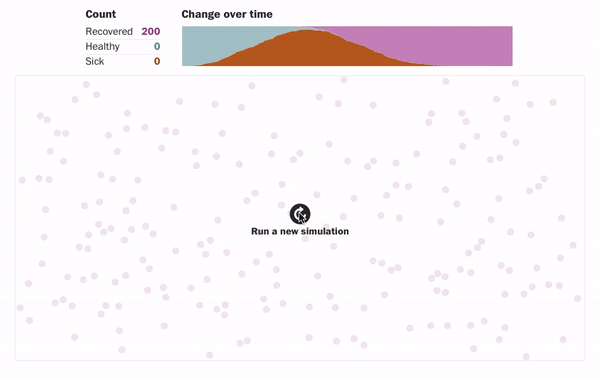Click the Recovered label in Count
Image resolution: width=600 pixels, height=378 pixels.
109,31
